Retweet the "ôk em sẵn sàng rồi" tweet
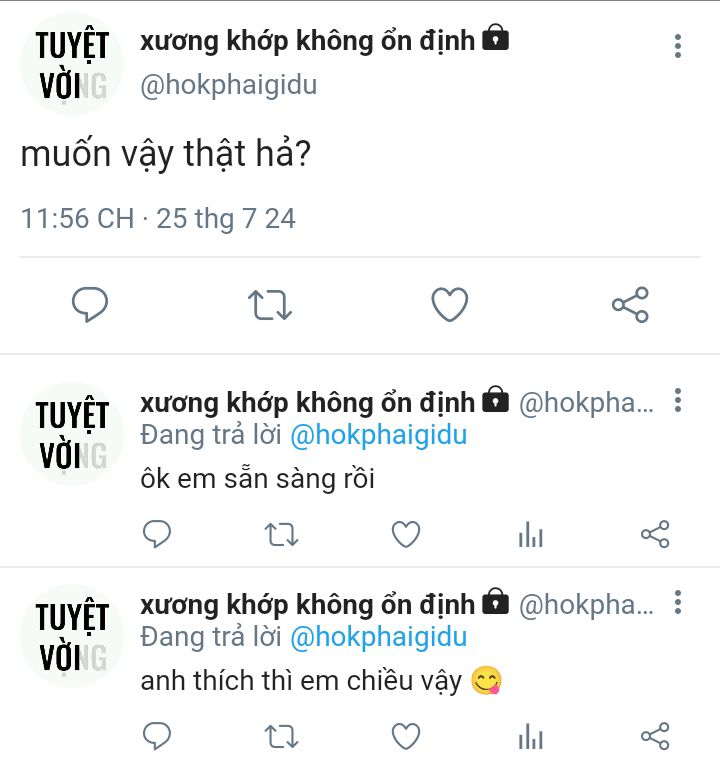The image size is (720, 765). tap(281, 535)
